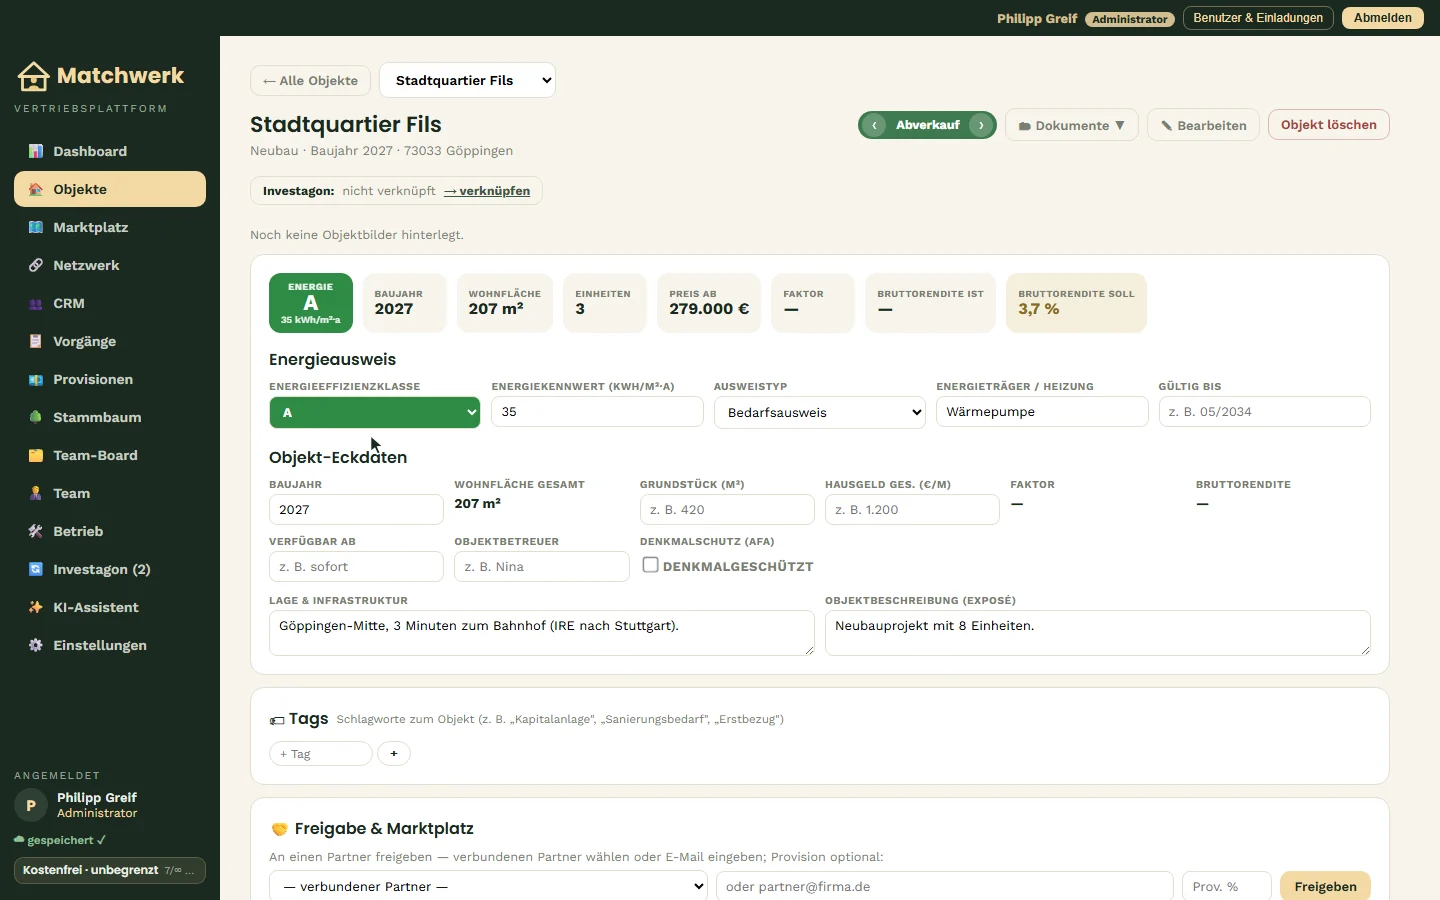Click the Lage & Infrastruktur text area
This screenshot has width=1440, height=900.
click(542, 633)
